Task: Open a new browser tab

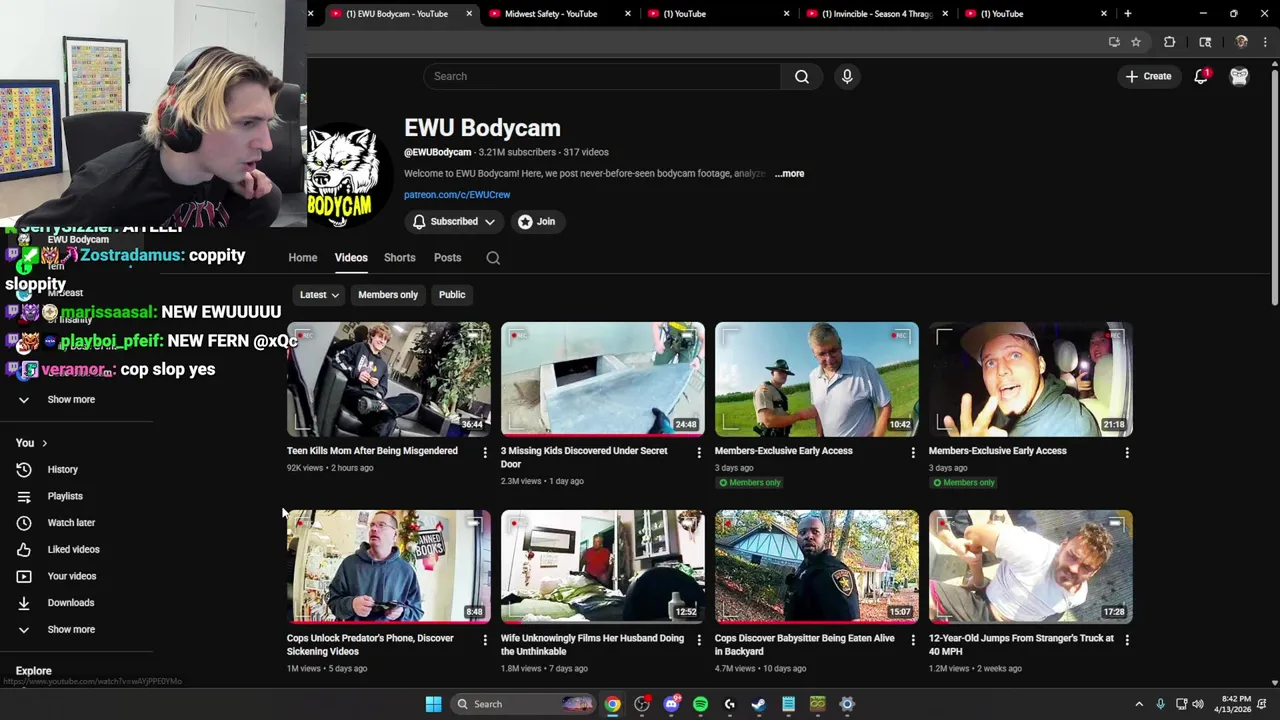Action: pyautogui.click(x=1127, y=14)
